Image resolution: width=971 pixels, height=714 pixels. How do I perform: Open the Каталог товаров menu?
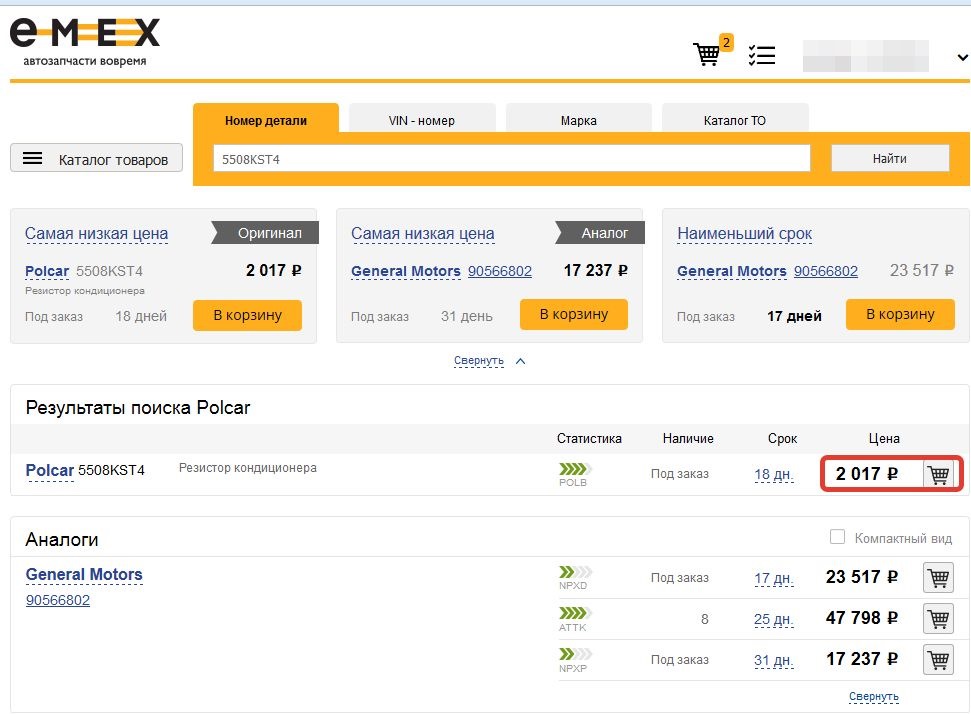(97, 159)
